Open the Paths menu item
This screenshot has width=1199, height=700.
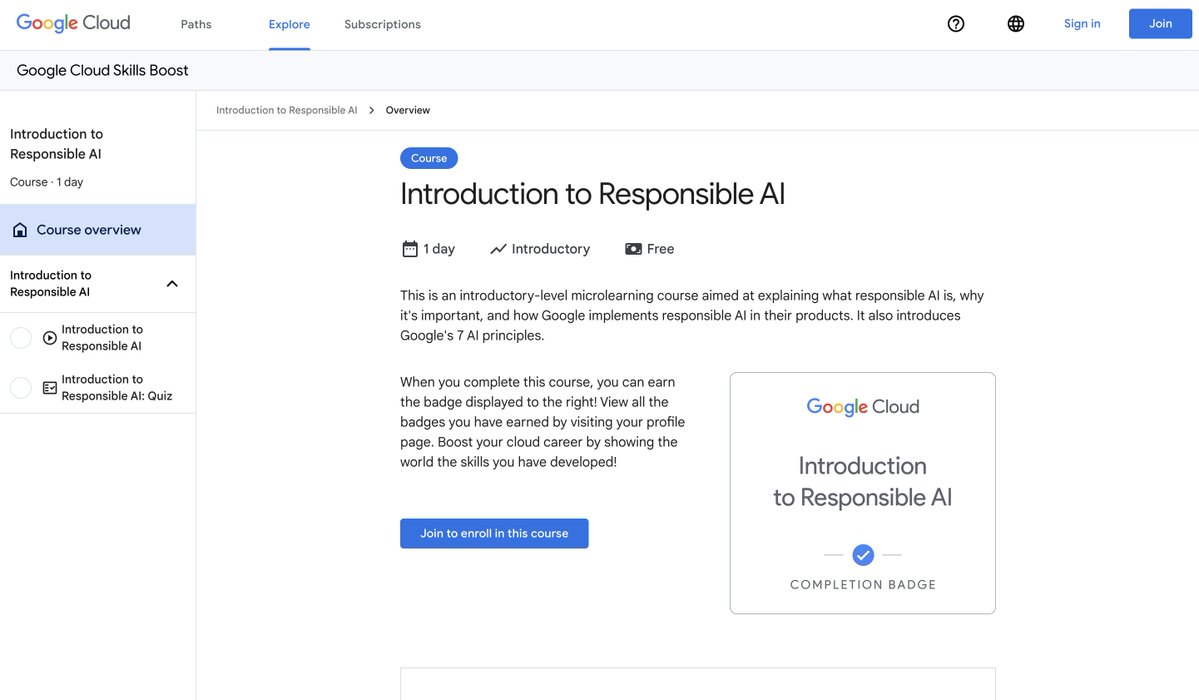196,24
